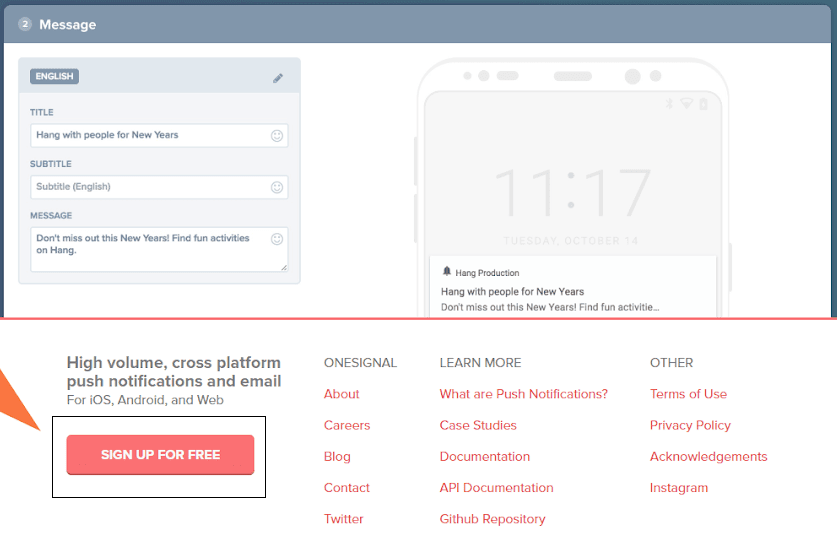Open the Terms of Use link
Screen dimensions: 837x536
[689, 394]
